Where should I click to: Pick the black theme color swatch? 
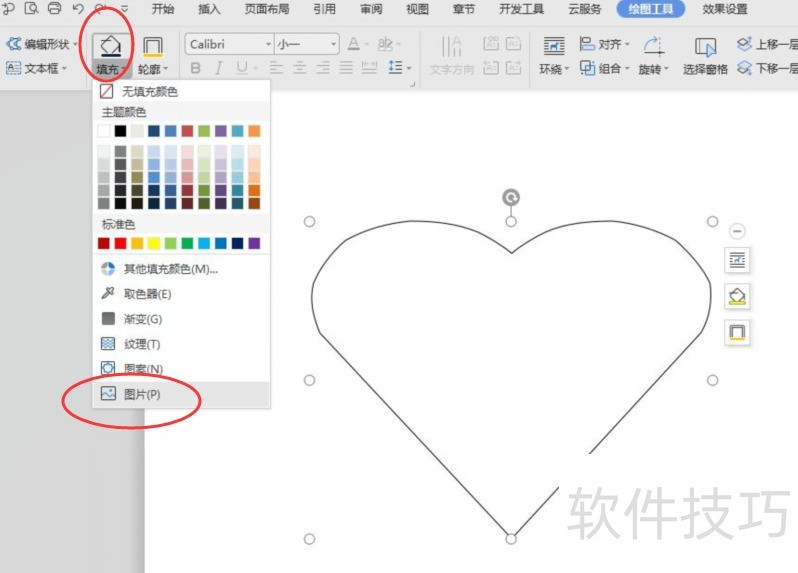pos(121,131)
